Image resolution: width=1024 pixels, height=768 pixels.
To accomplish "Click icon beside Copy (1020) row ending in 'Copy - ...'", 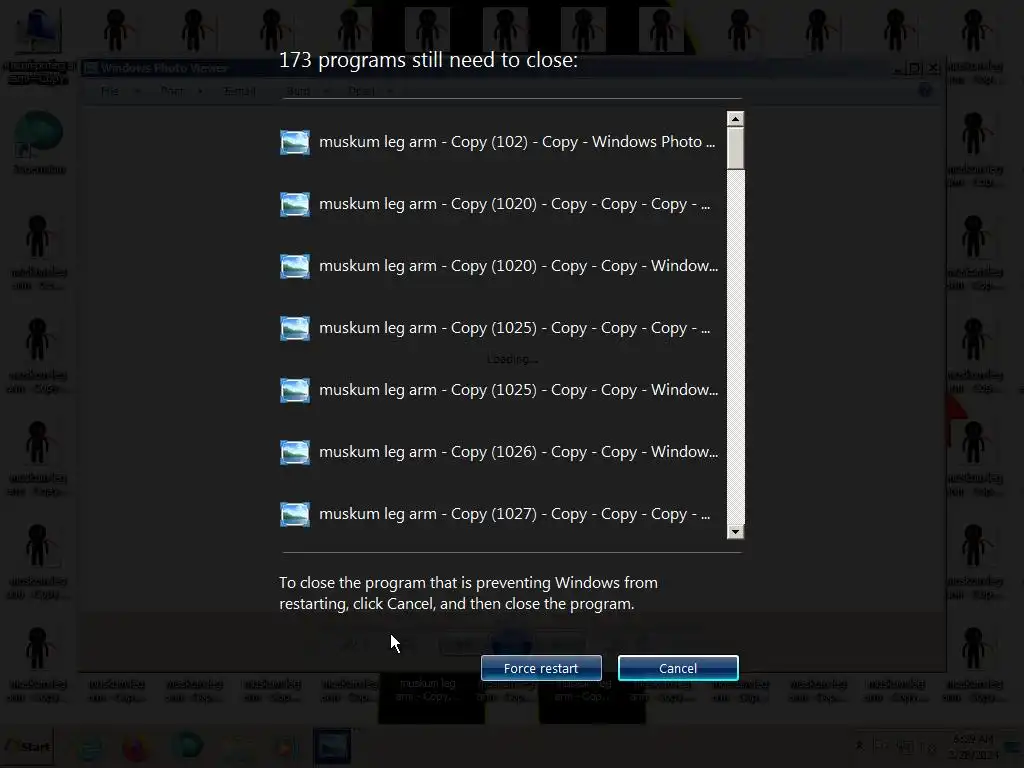I will (x=295, y=204).
